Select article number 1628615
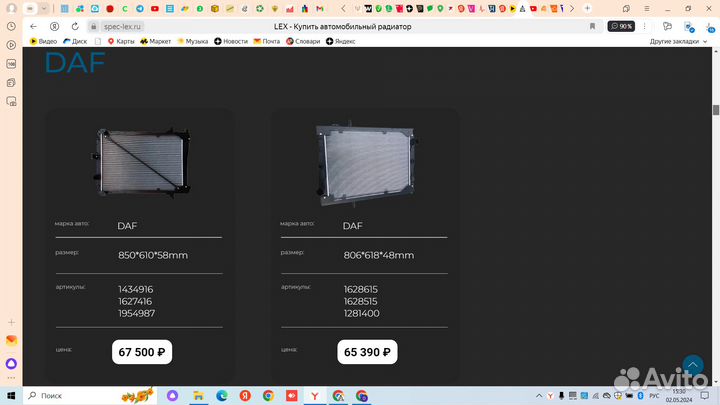Screen dimensions: 720x405 tap(360, 289)
